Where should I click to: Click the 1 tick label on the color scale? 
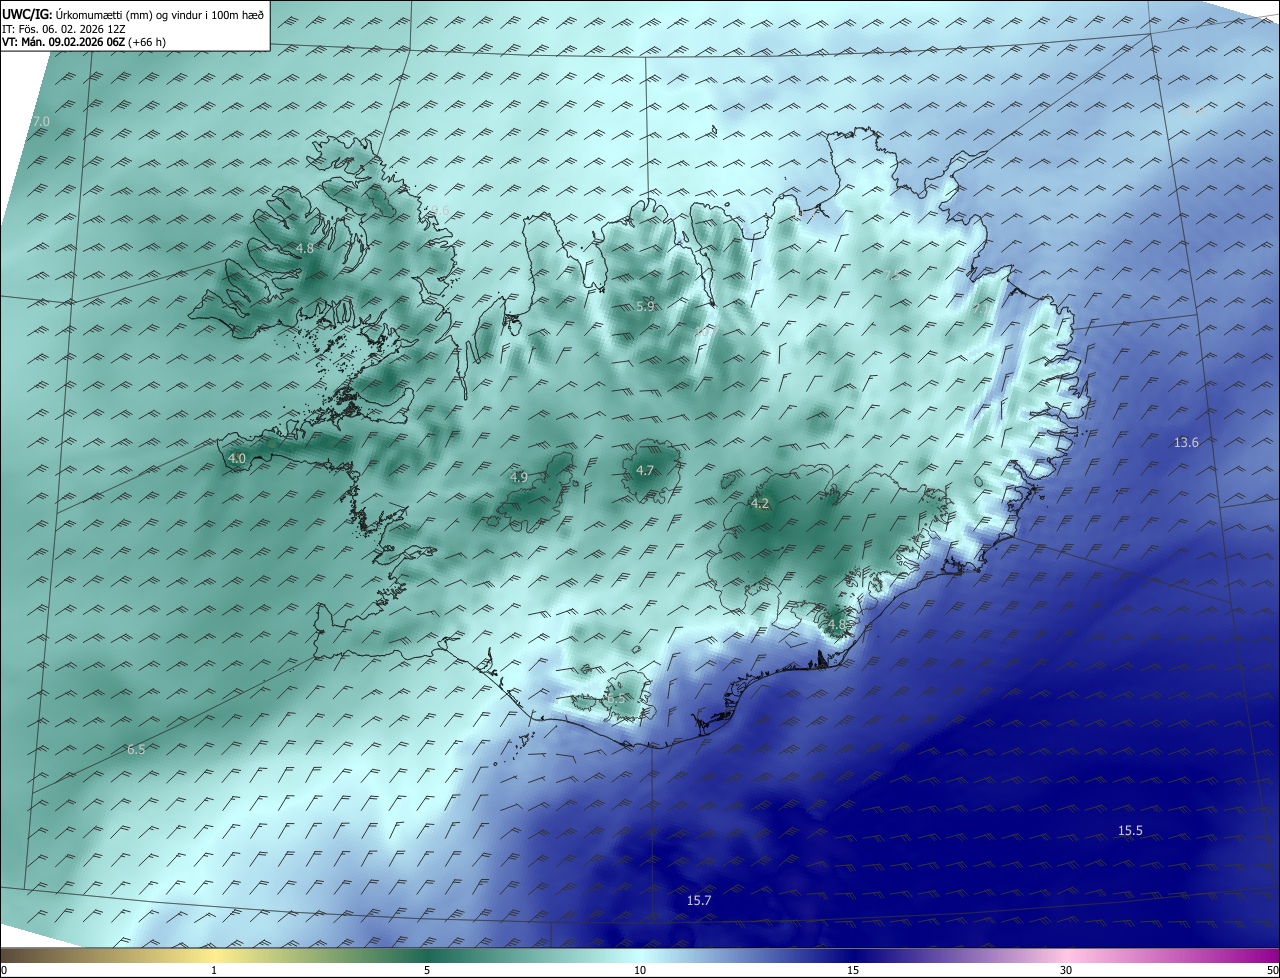pos(215,971)
